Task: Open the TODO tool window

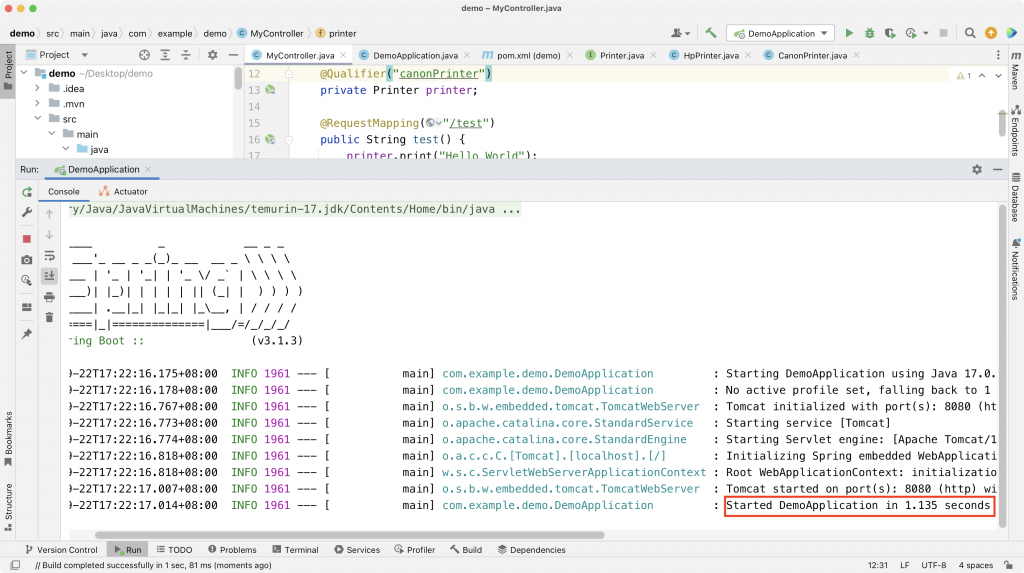Action: click(174, 549)
